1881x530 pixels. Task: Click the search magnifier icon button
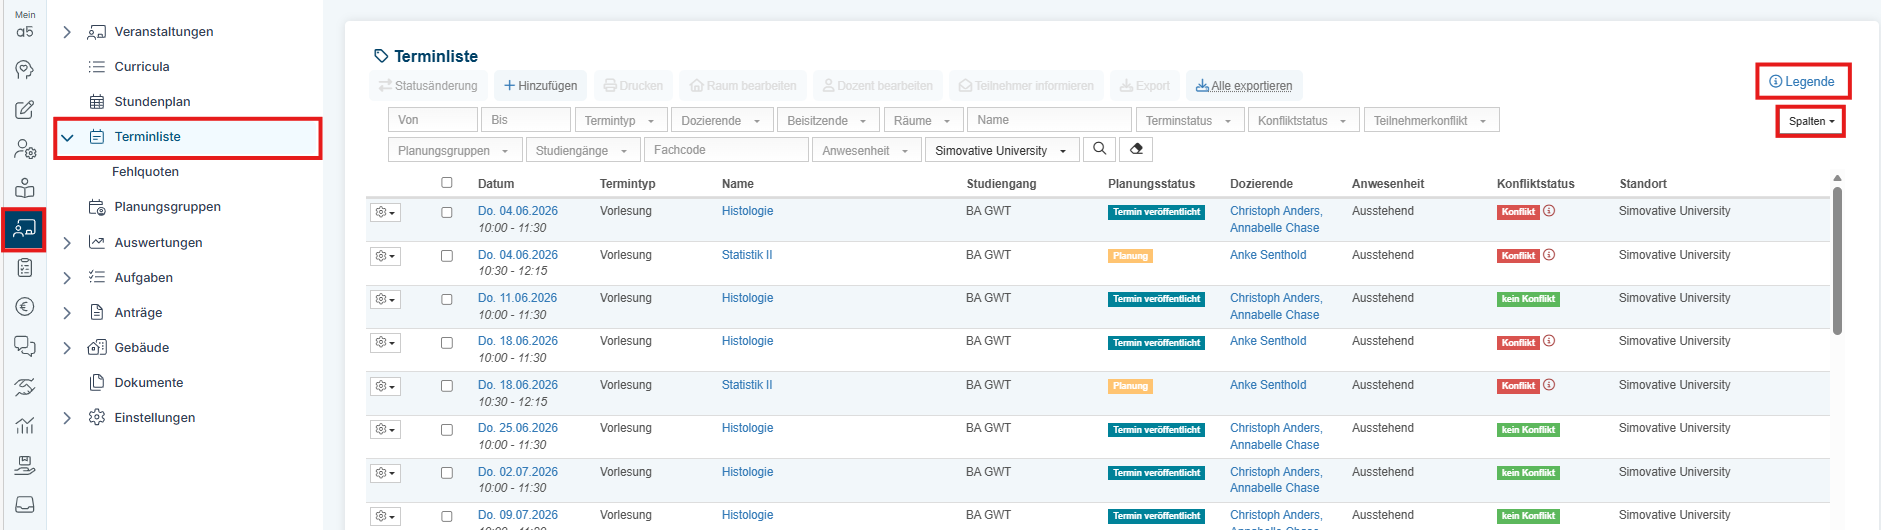pyautogui.click(x=1099, y=149)
